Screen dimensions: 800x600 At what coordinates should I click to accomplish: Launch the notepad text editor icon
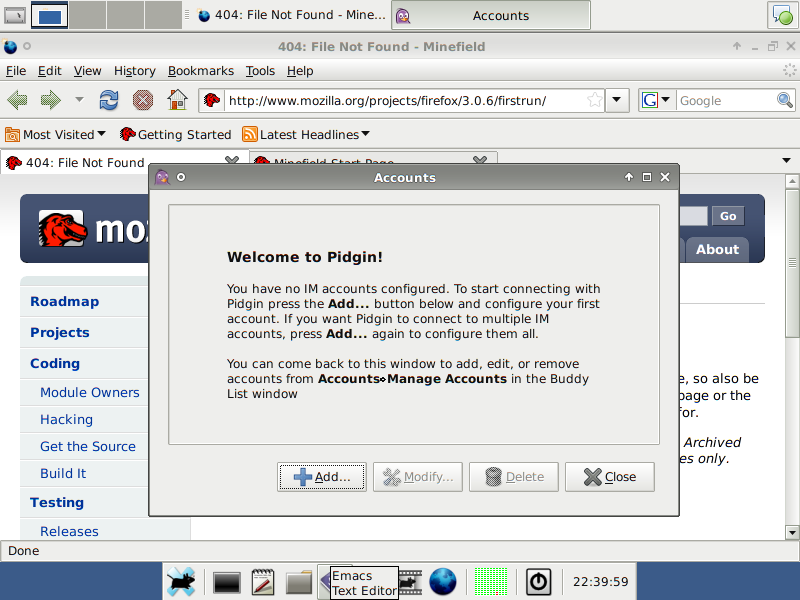click(x=263, y=582)
